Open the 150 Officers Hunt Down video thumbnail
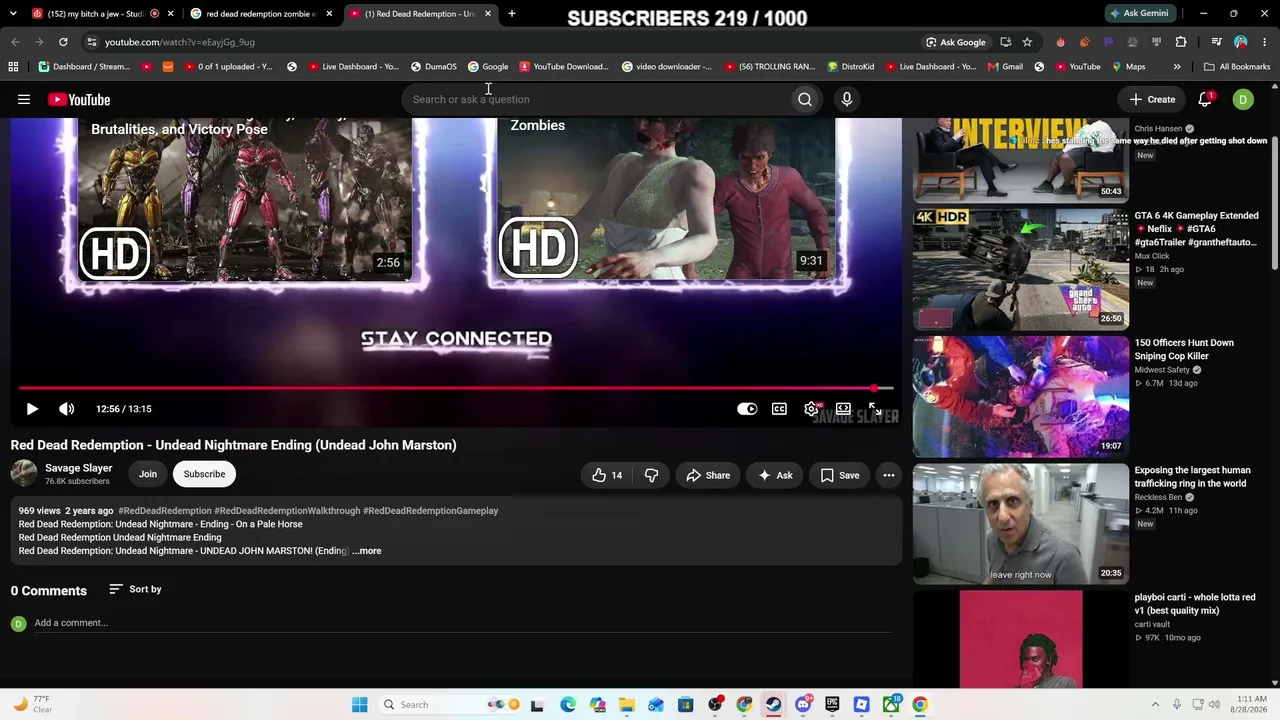This screenshot has height=720, width=1280. point(1021,396)
